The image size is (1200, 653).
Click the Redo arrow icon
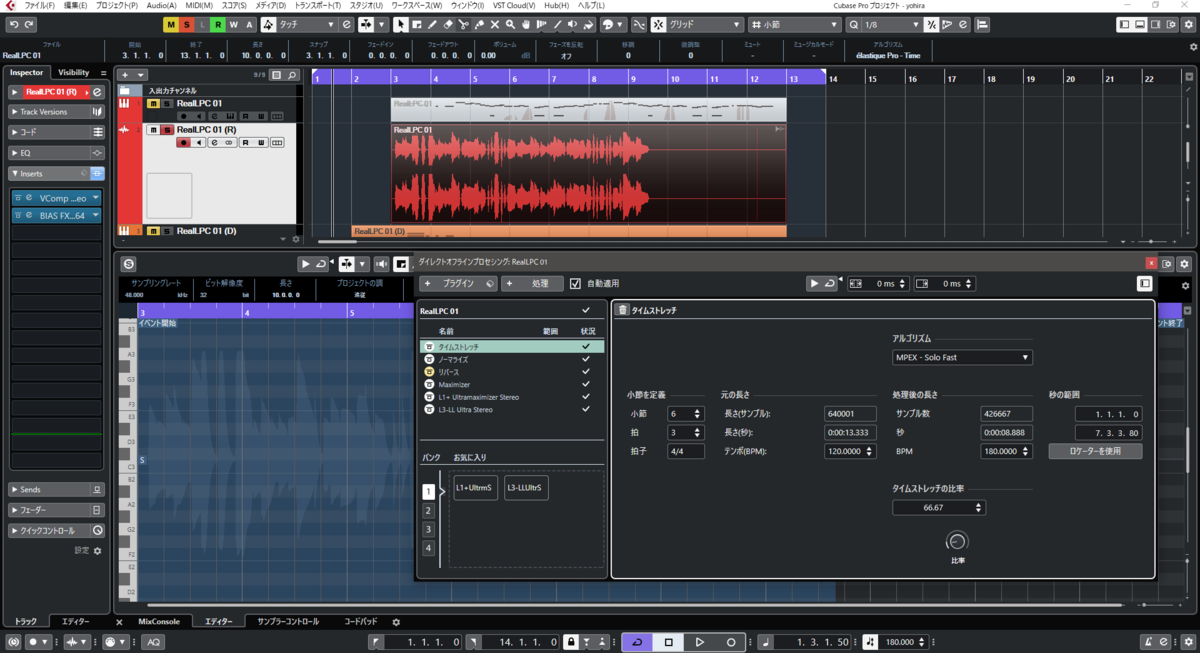(x=28, y=24)
